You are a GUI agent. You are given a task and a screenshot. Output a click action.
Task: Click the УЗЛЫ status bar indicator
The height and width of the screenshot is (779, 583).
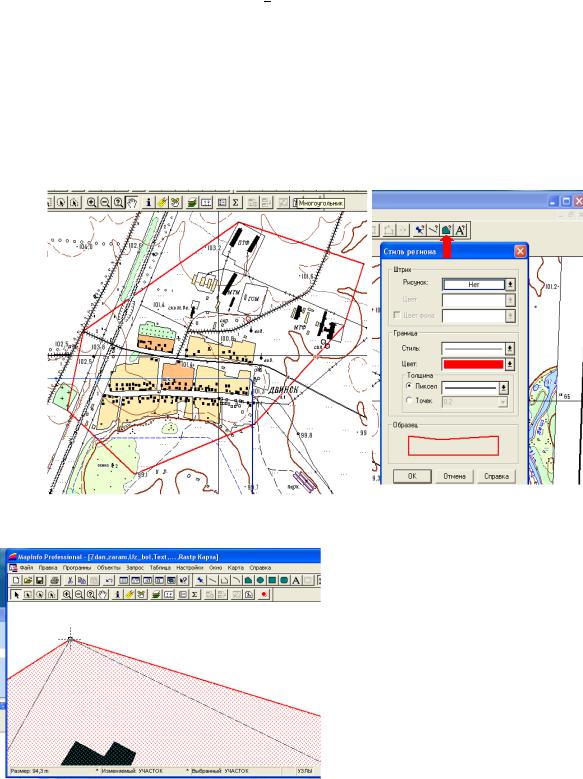tap(305, 771)
